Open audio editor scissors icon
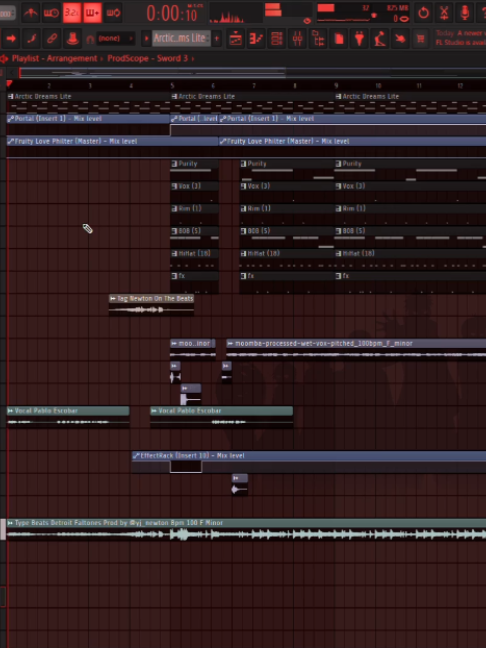 444,13
